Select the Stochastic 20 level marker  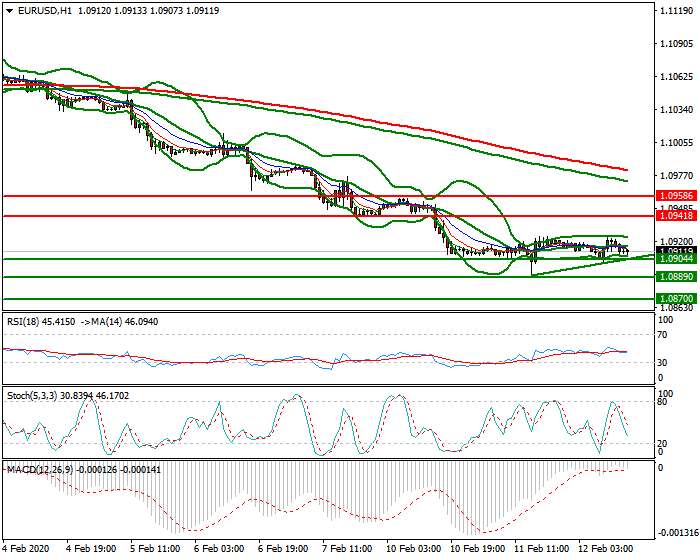(x=663, y=443)
